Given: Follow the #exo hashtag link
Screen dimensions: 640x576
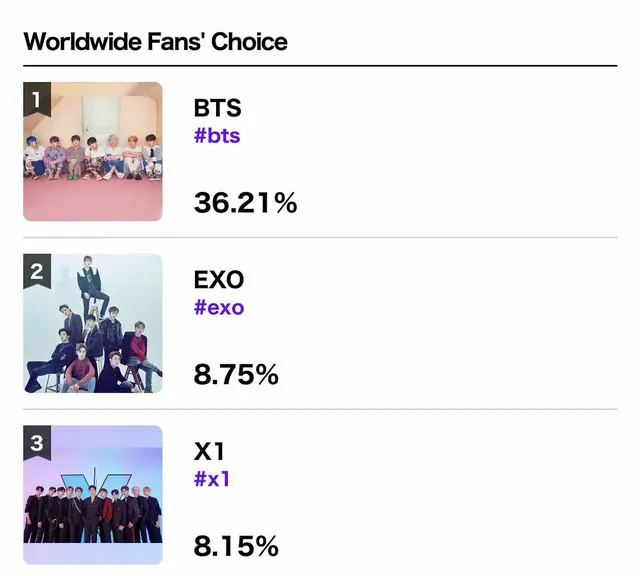Looking at the screenshot, I should [x=219, y=307].
